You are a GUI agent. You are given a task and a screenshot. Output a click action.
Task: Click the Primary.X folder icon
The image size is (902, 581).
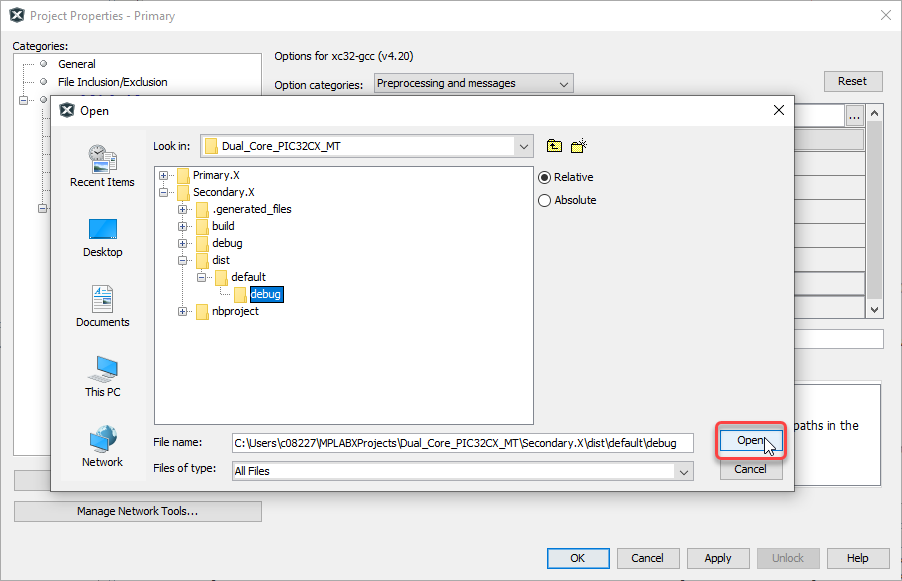184,175
